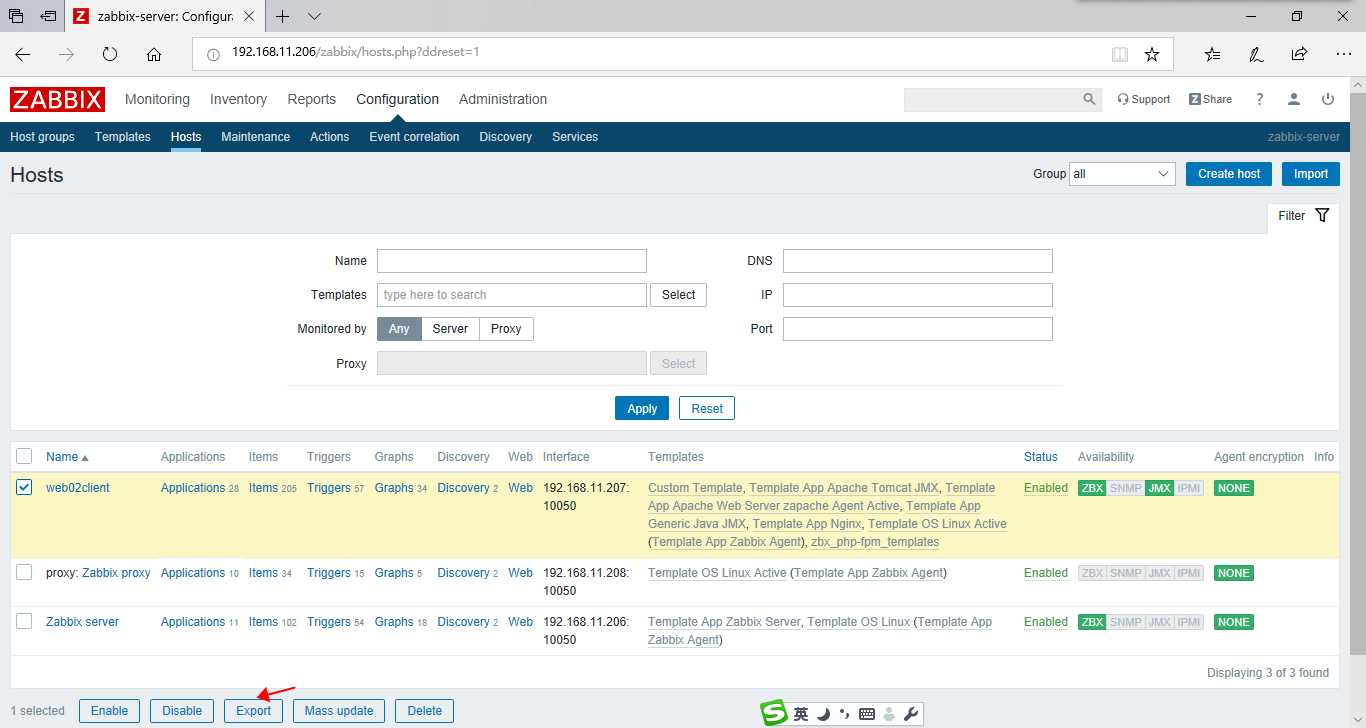Click Select button next to Templates

point(678,295)
